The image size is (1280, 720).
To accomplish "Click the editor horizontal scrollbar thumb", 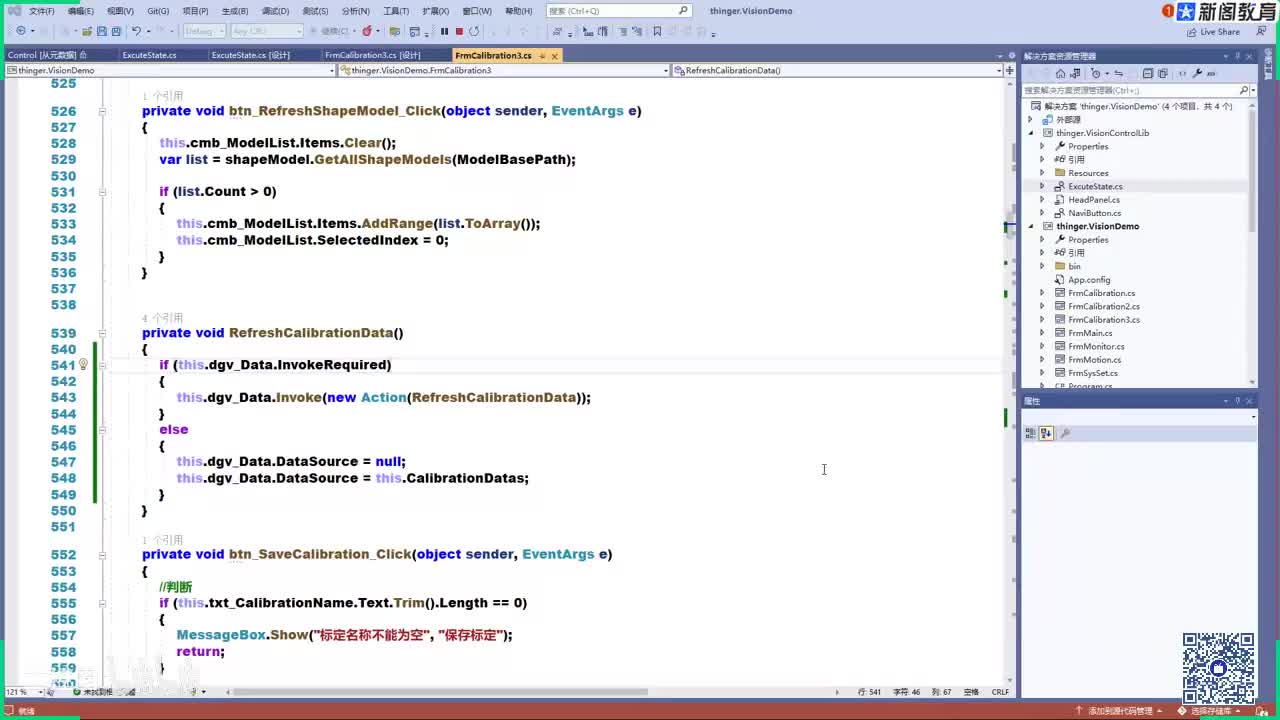I will point(440,692).
